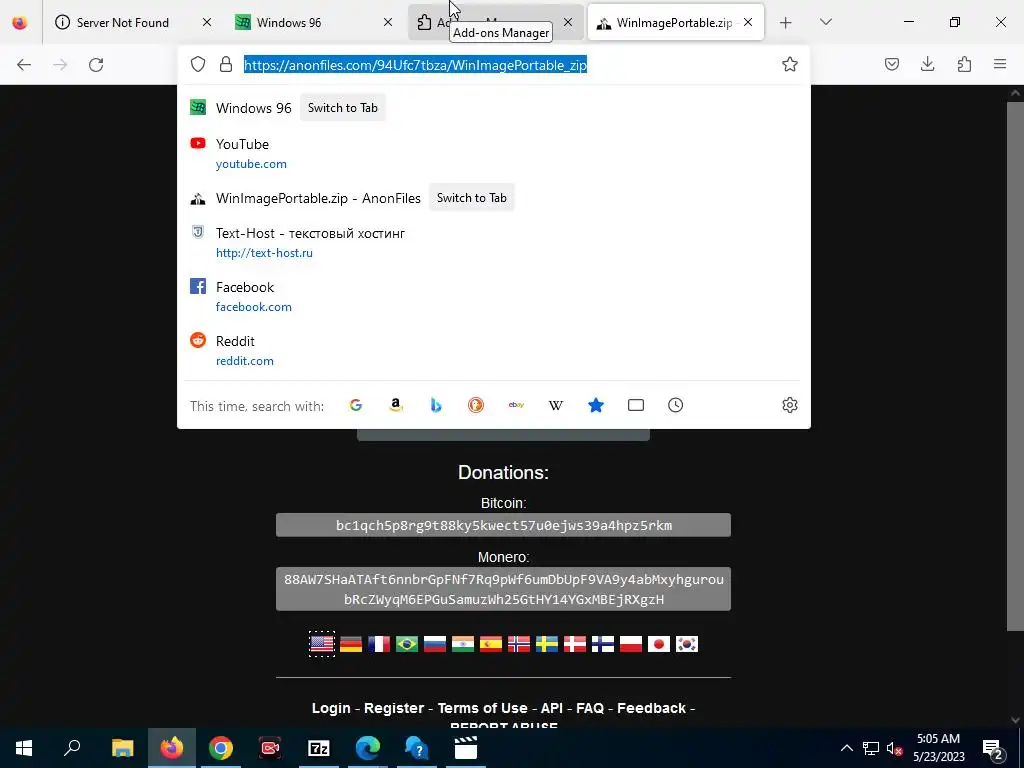Click Switch to Tab for WinImagePortable.zip
Screen dimensions: 1024x768
tap(472, 198)
